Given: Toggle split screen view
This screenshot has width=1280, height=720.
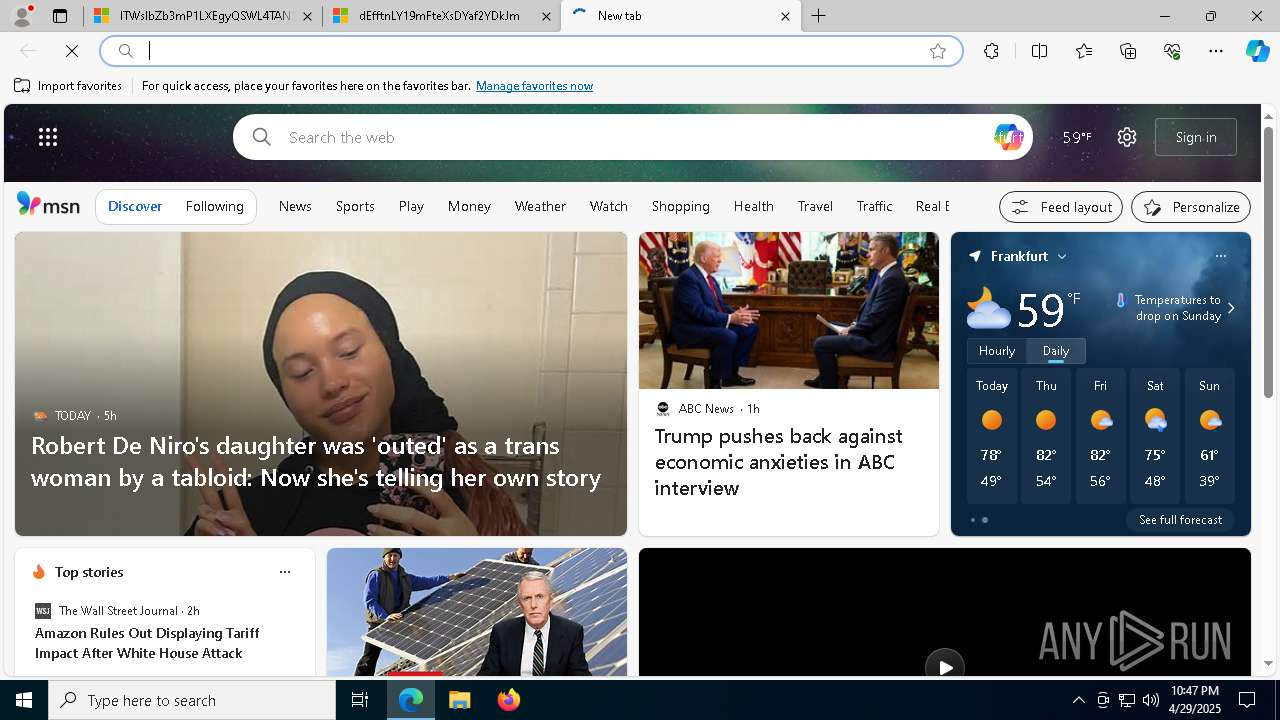Looking at the screenshot, I should (x=1039, y=51).
